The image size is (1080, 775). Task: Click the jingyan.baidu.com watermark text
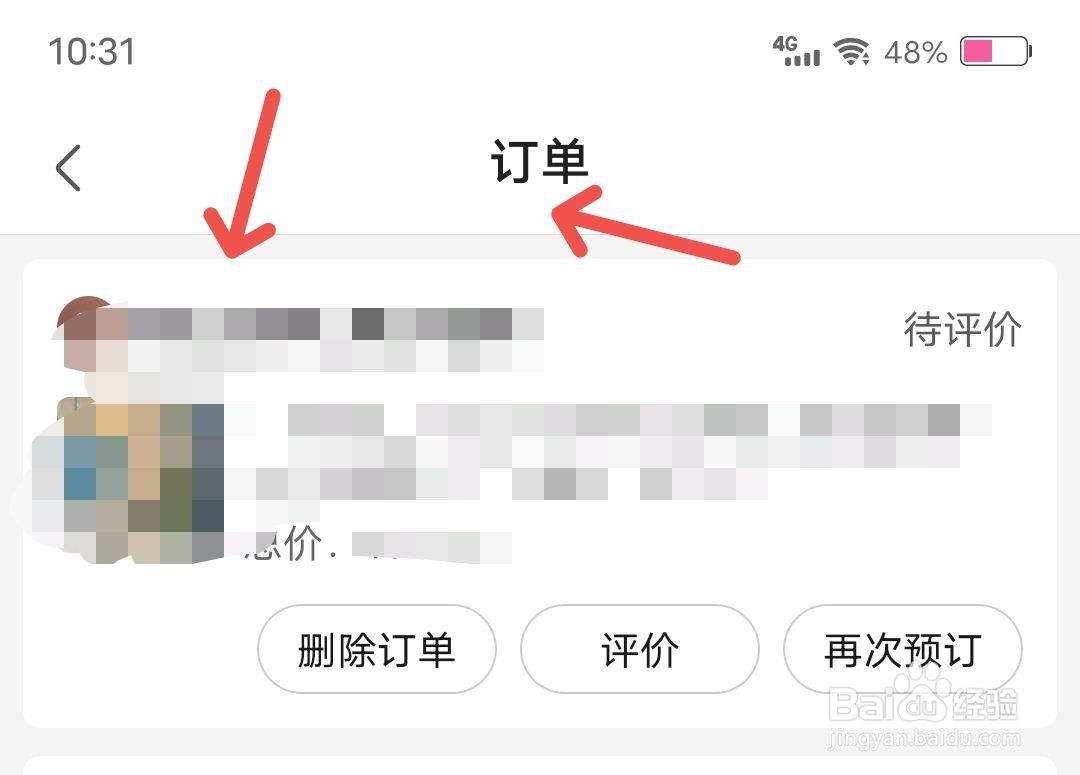pyautogui.click(x=924, y=738)
